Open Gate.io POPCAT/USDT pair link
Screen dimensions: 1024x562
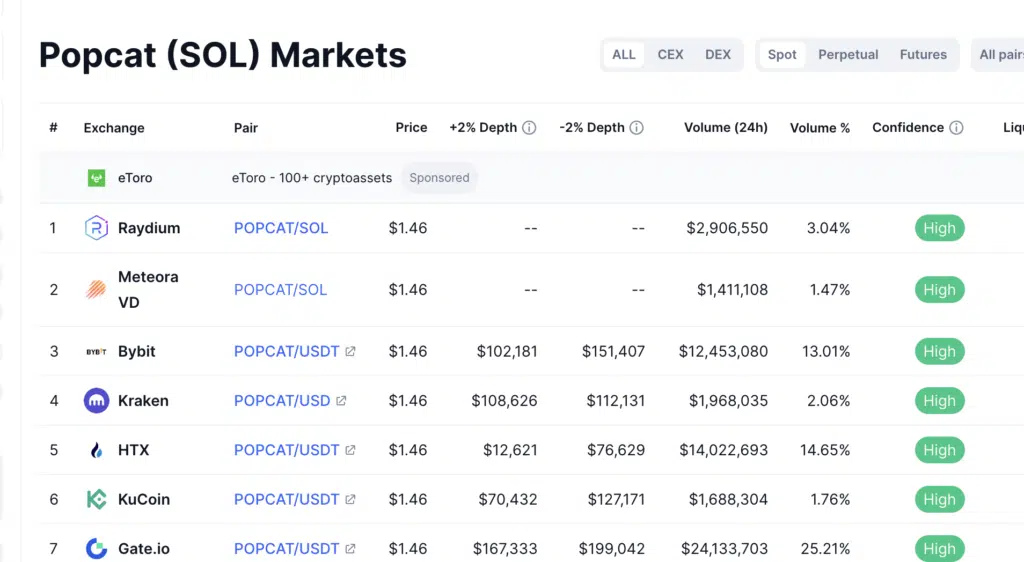[286, 548]
